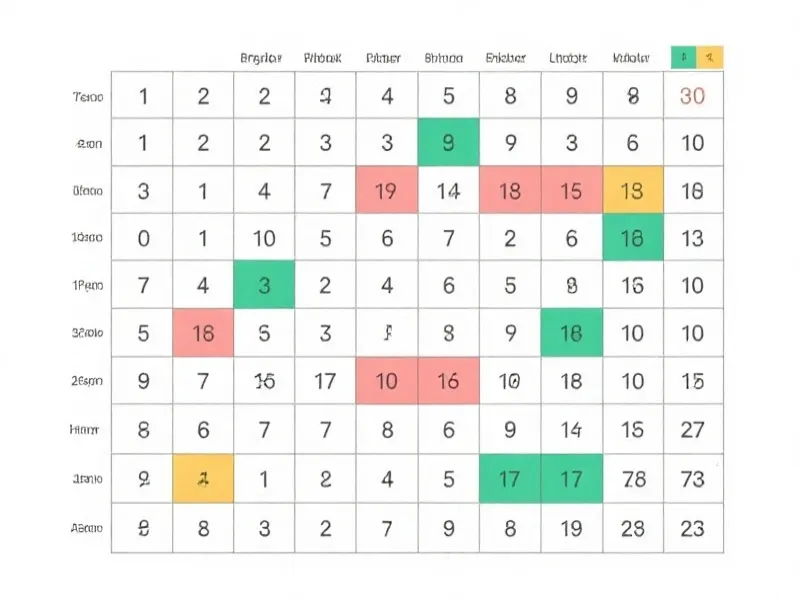Click the first column header above the table

pos(261,58)
